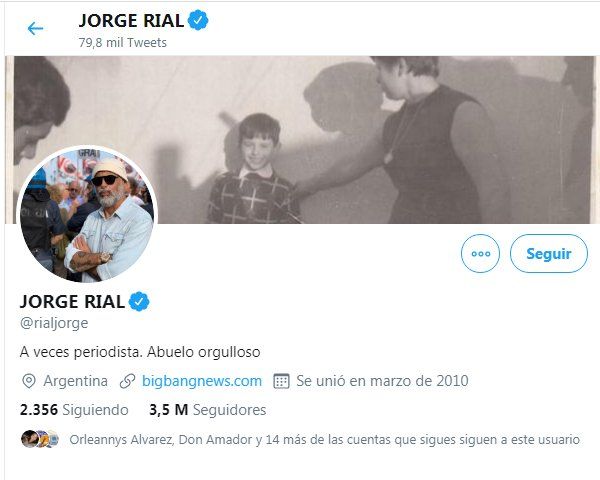The width and height of the screenshot is (600, 480).
Task: Click the Argentina location text
Action: (x=76, y=381)
